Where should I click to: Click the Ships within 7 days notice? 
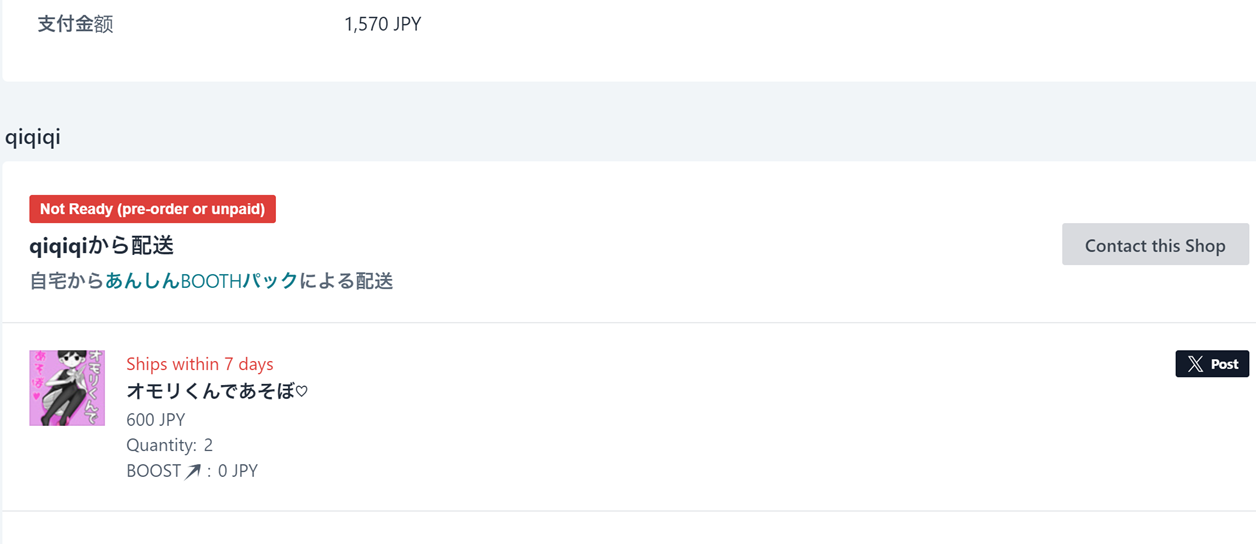tap(199, 364)
